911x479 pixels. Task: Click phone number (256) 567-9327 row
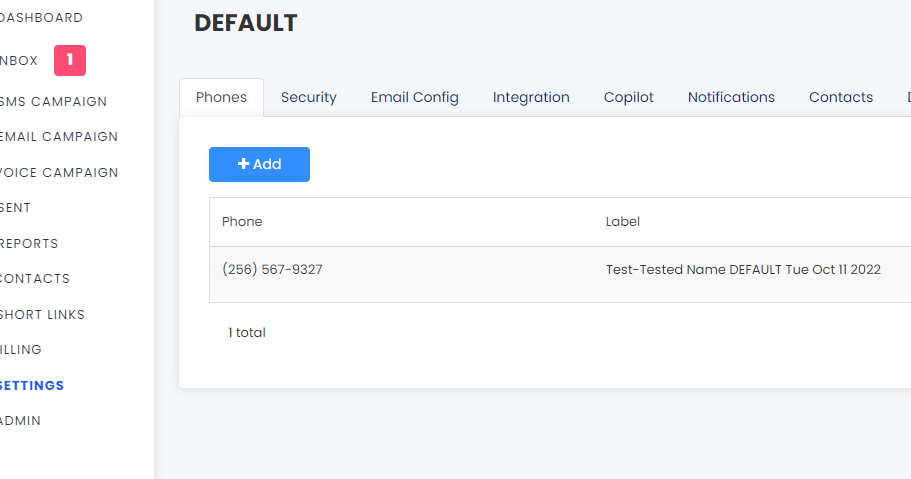point(272,270)
